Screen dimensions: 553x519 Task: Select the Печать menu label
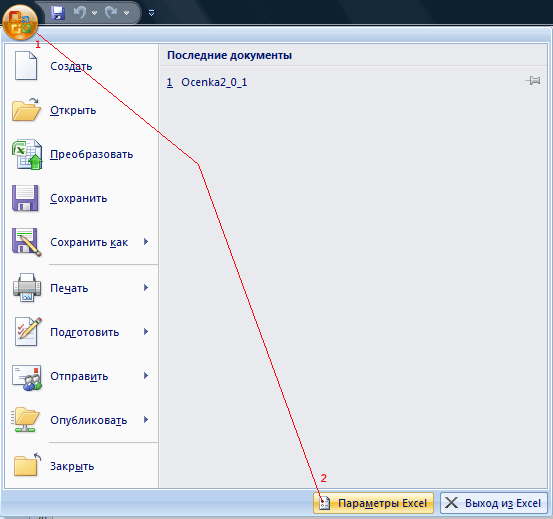[x=69, y=288]
